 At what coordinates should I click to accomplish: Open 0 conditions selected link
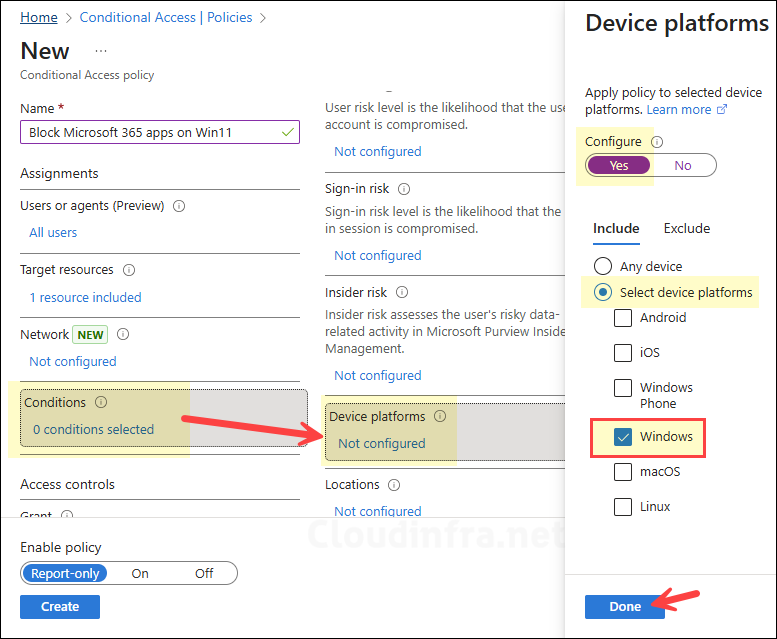94,429
